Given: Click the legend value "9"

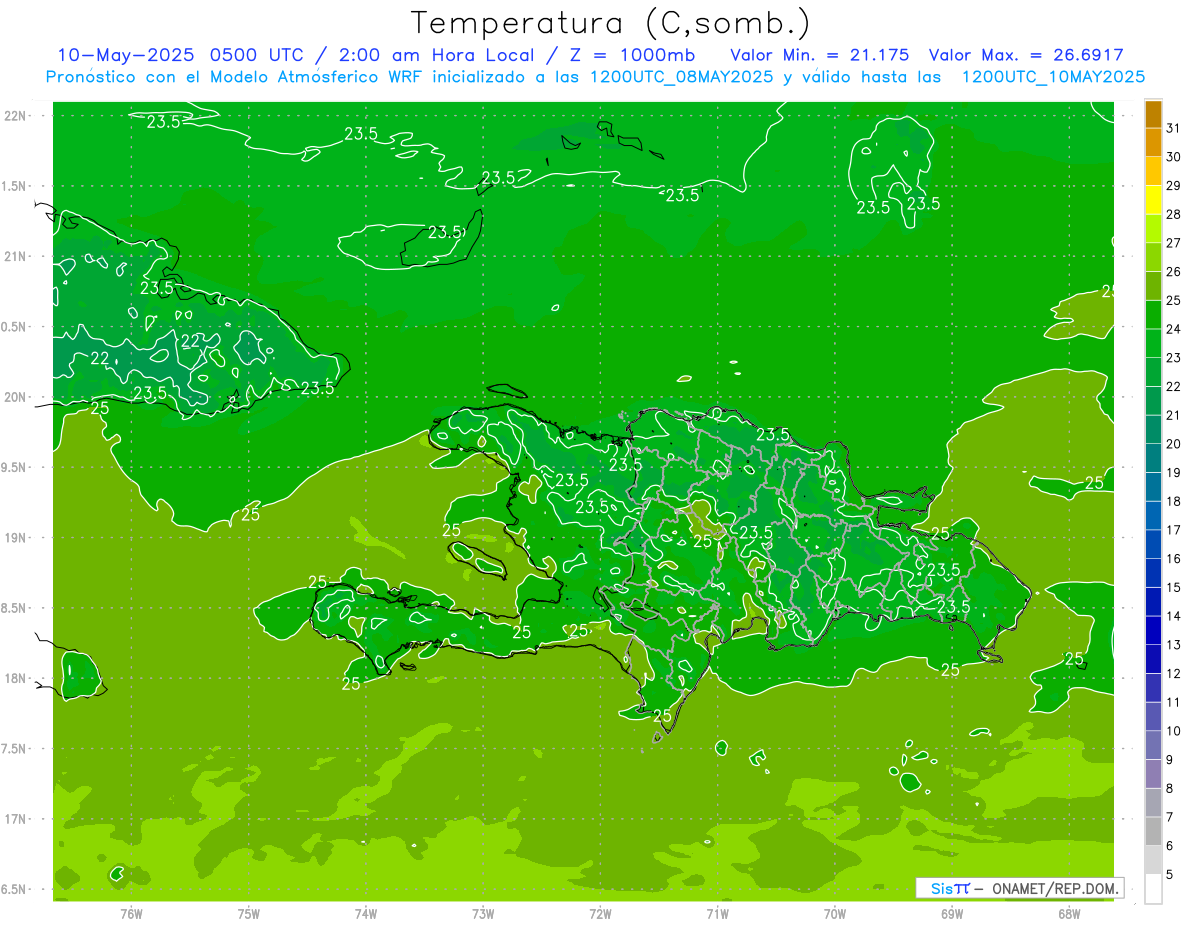Looking at the screenshot, I should pos(1170,760).
